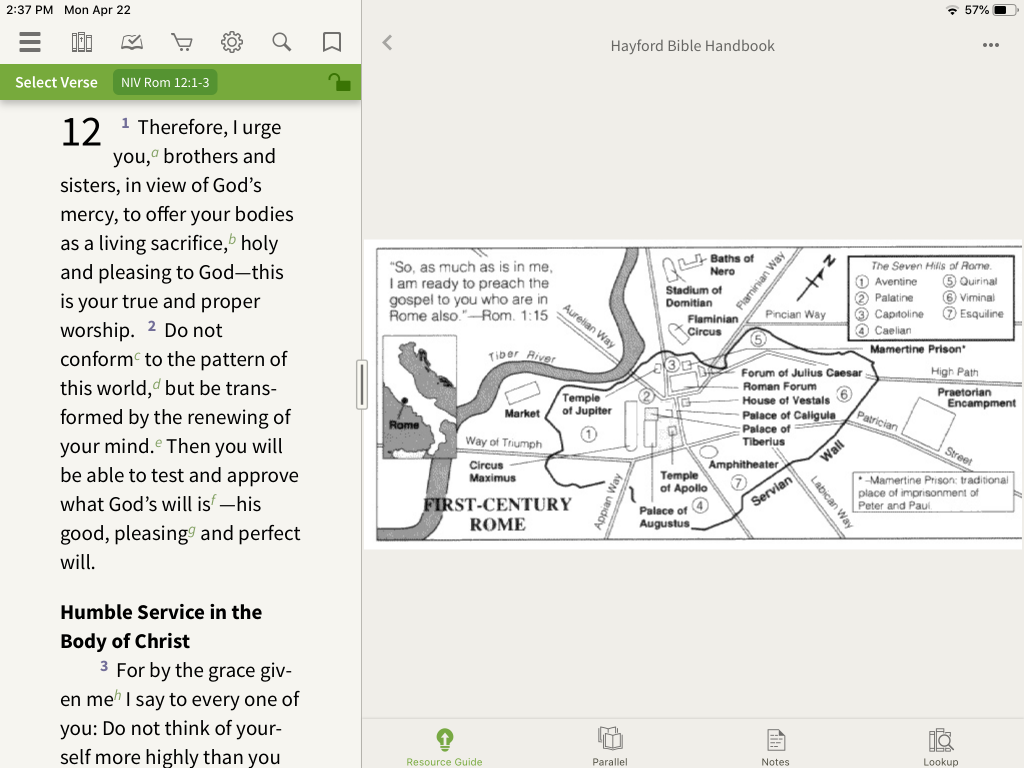Viewport: 1024px width, 768px height.
Task: Switch to the Notes tab
Action: pos(775,748)
